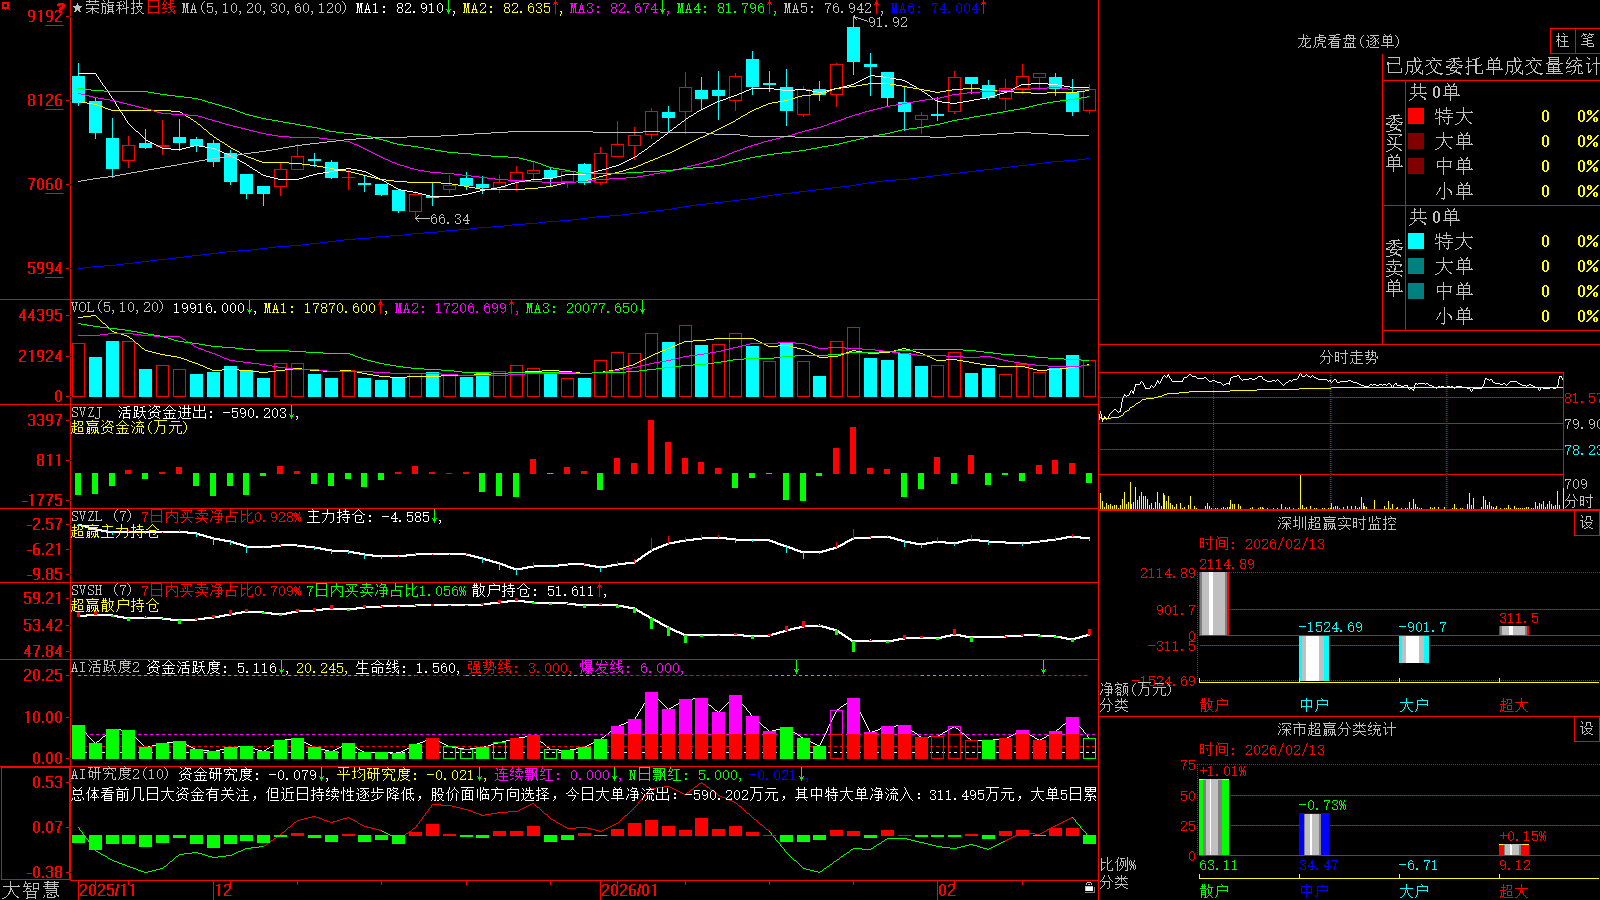Click the MA(5,10,20,30,60,120) indicator label
The height and width of the screenshot is (900, 1600).
[x=264, y=8]
